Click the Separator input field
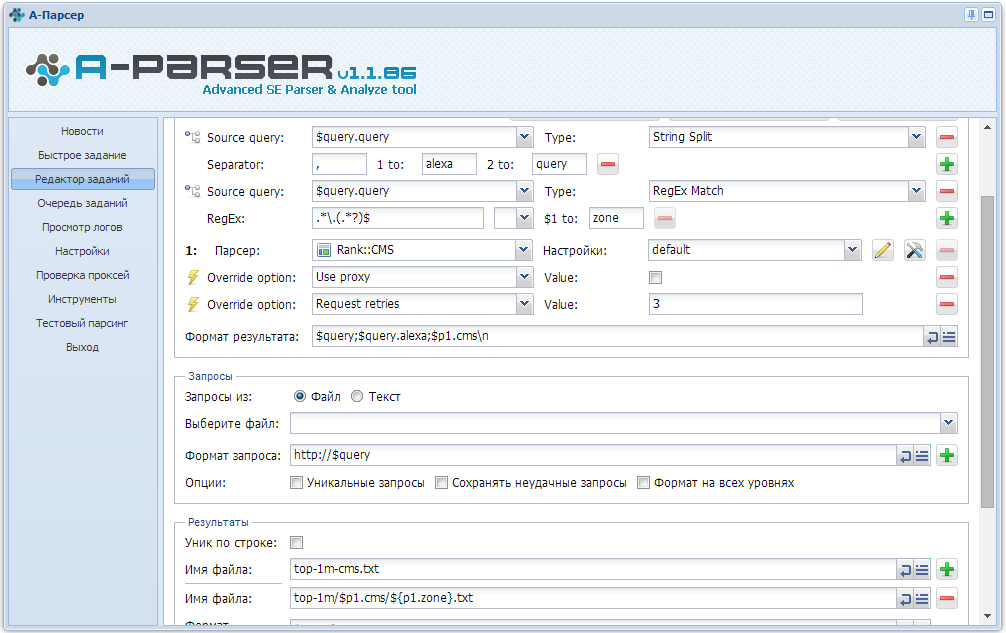Screen dimensions: 1006x633 pos(339,164)
